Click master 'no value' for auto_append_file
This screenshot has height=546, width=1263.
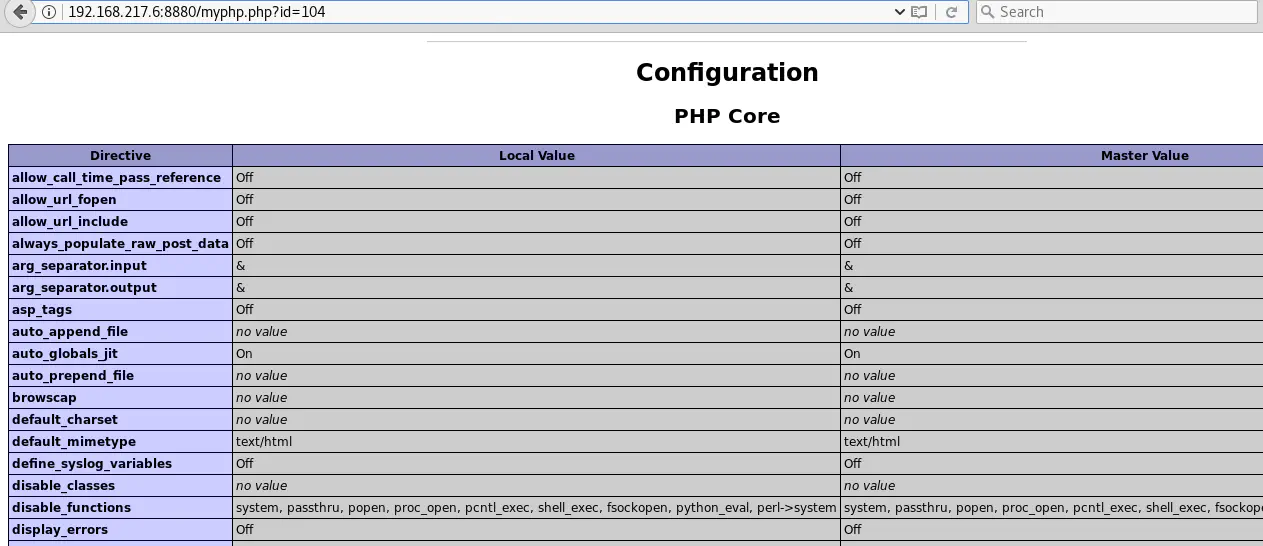tap(869, 331)
